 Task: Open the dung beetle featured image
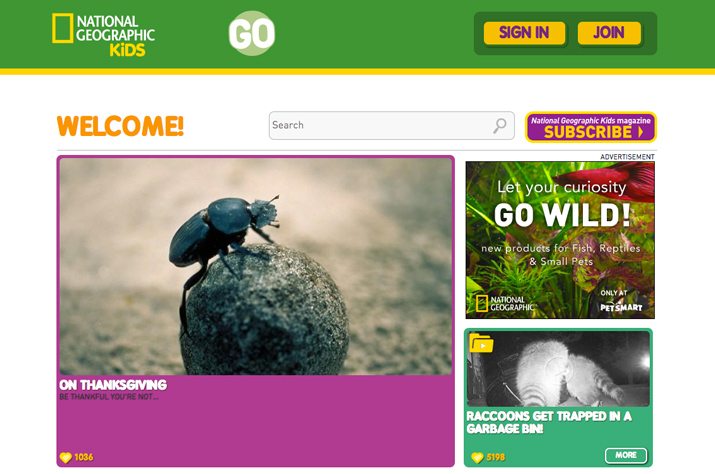tap(256, 266)
